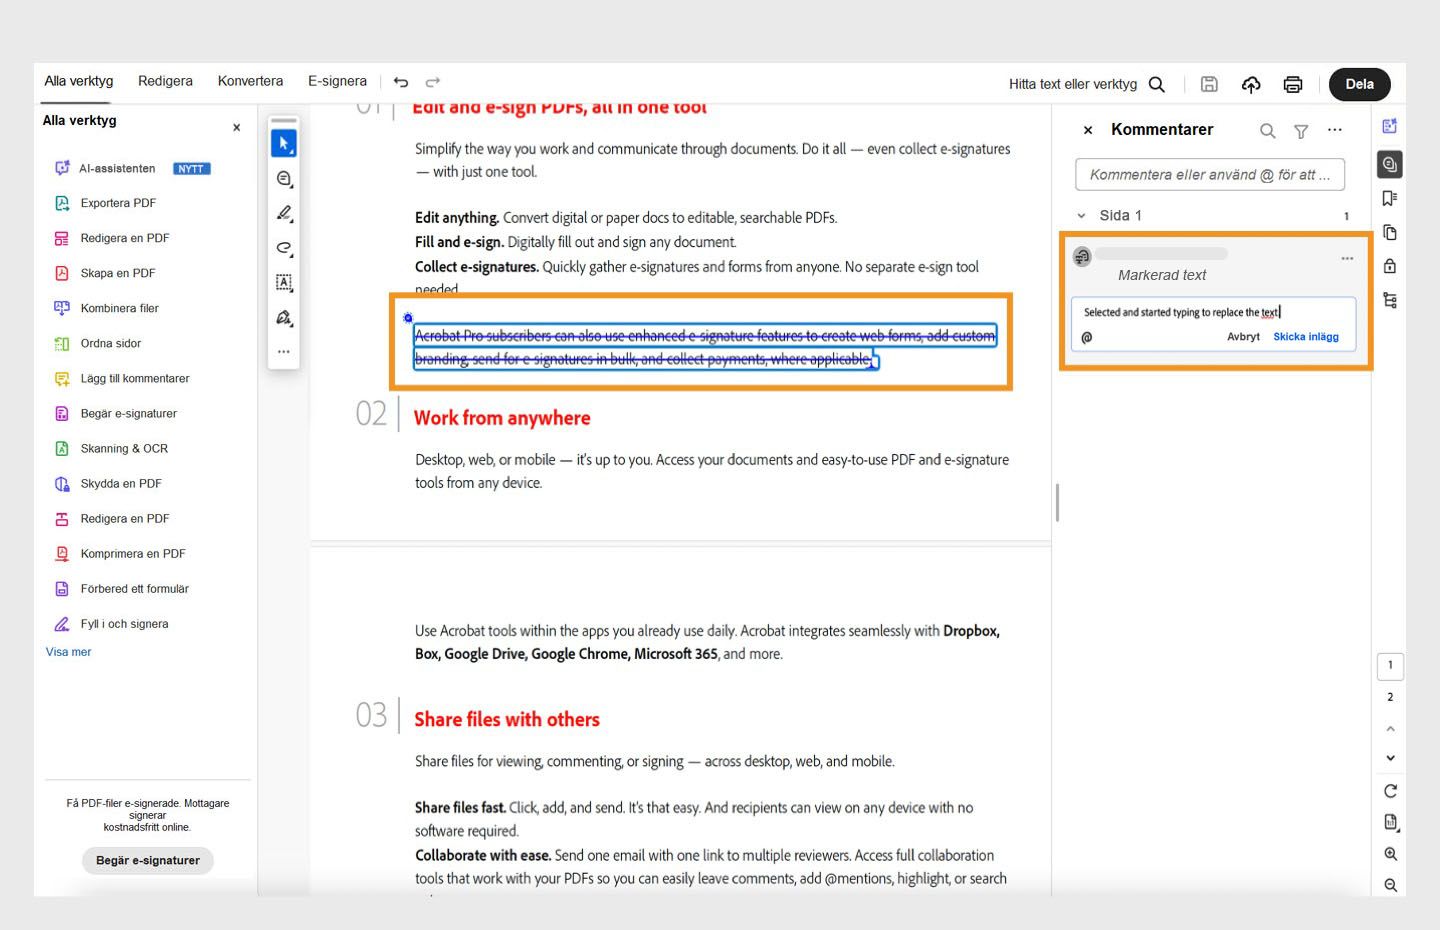
Task: Close the Kommentarer panel
Action: [x=1088, y=130]
